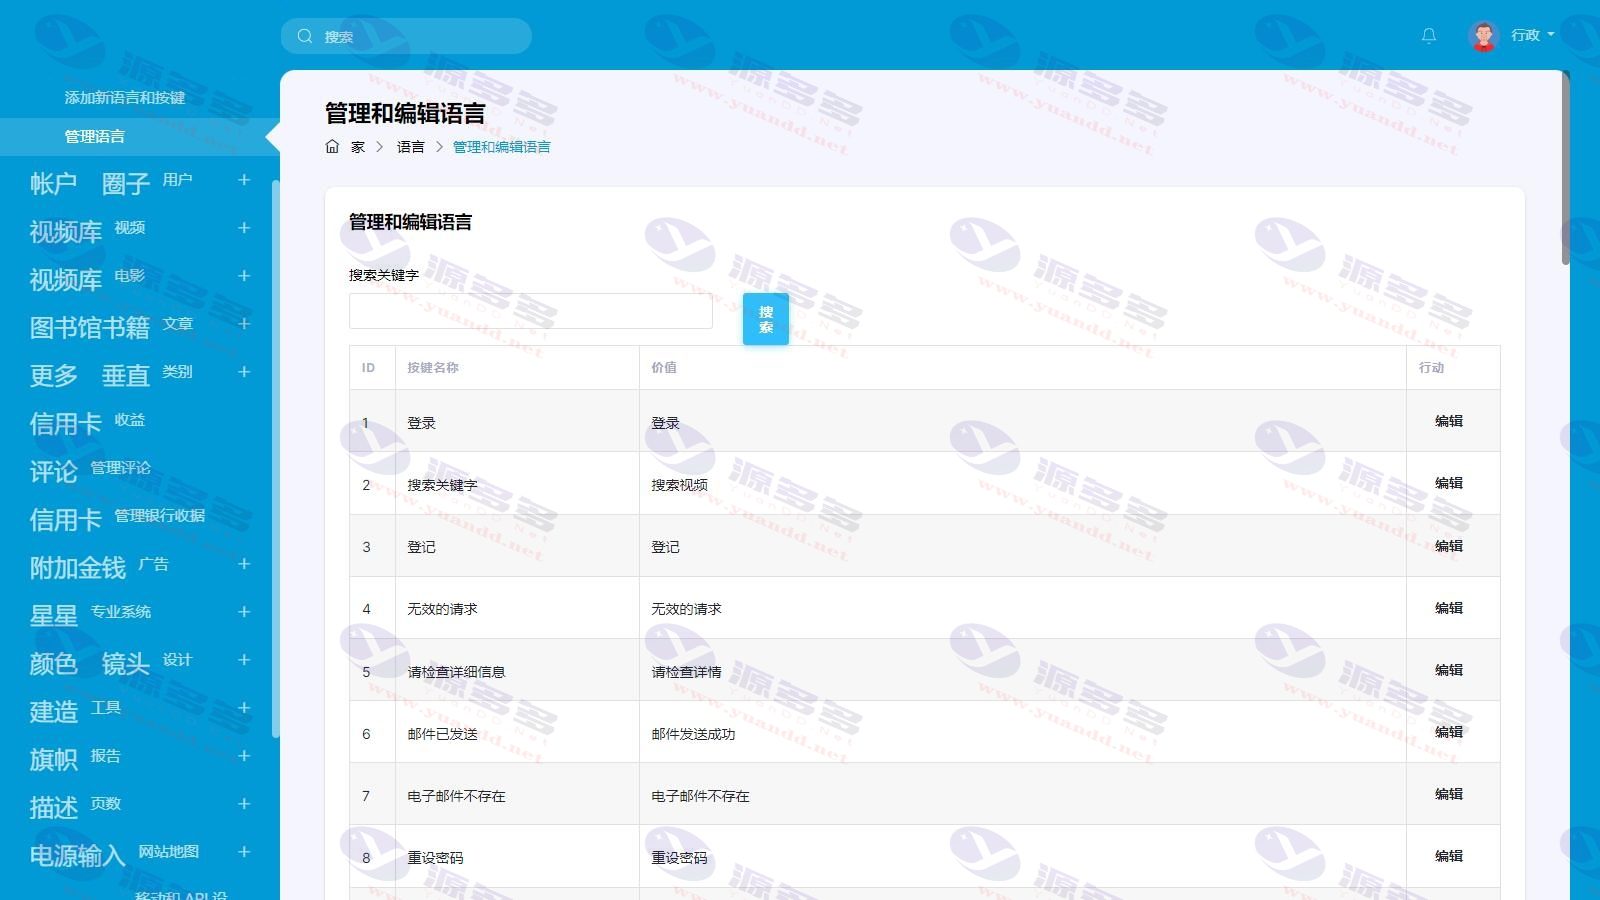Image resolution: width=1600 pixels, height=900 pixels.
Task: Click 编辑 for row 2 搜索关键字
Action: pos(1449,483)
